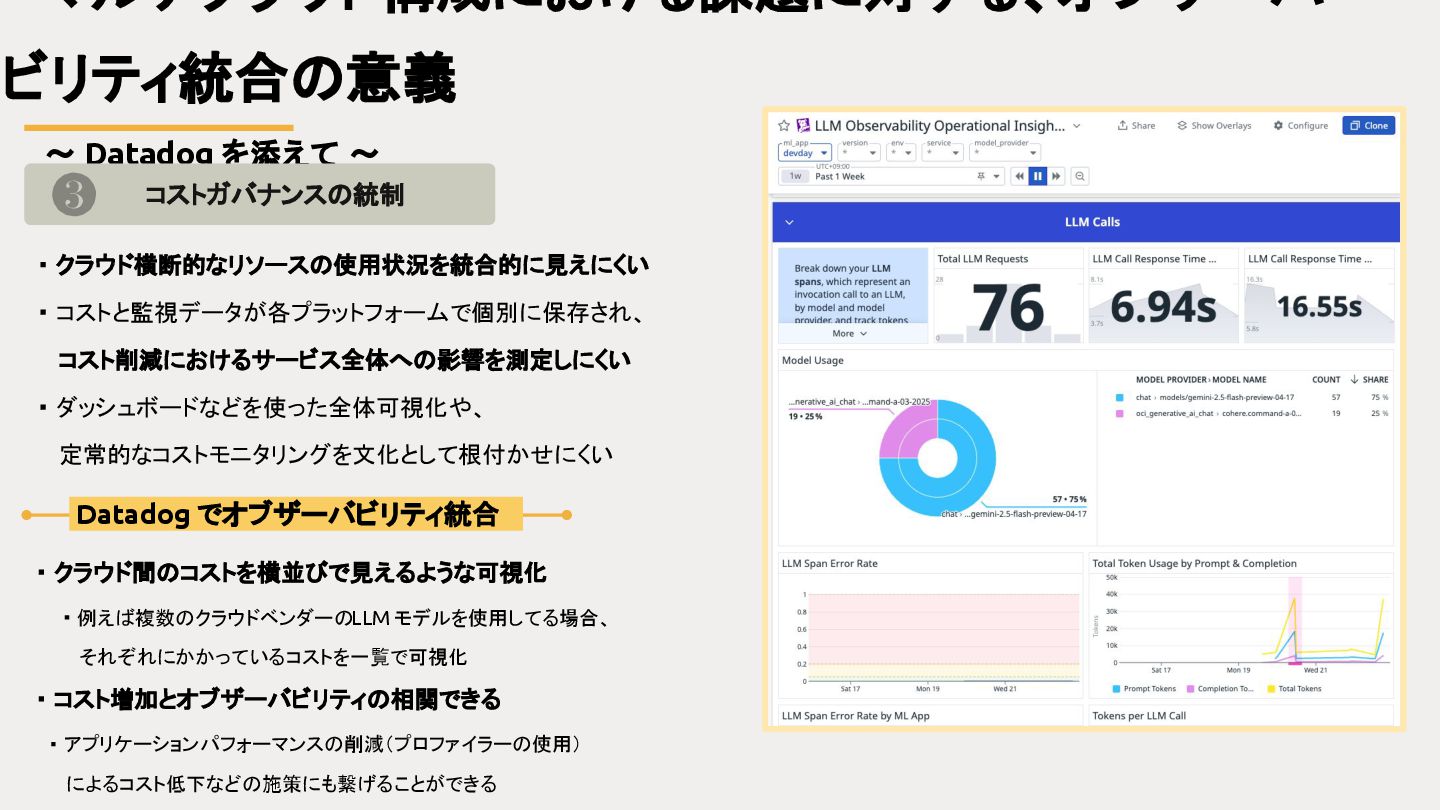Screen dimensions: 1440x810
Task: Open Configure settings
Action: pos(1300,126)
